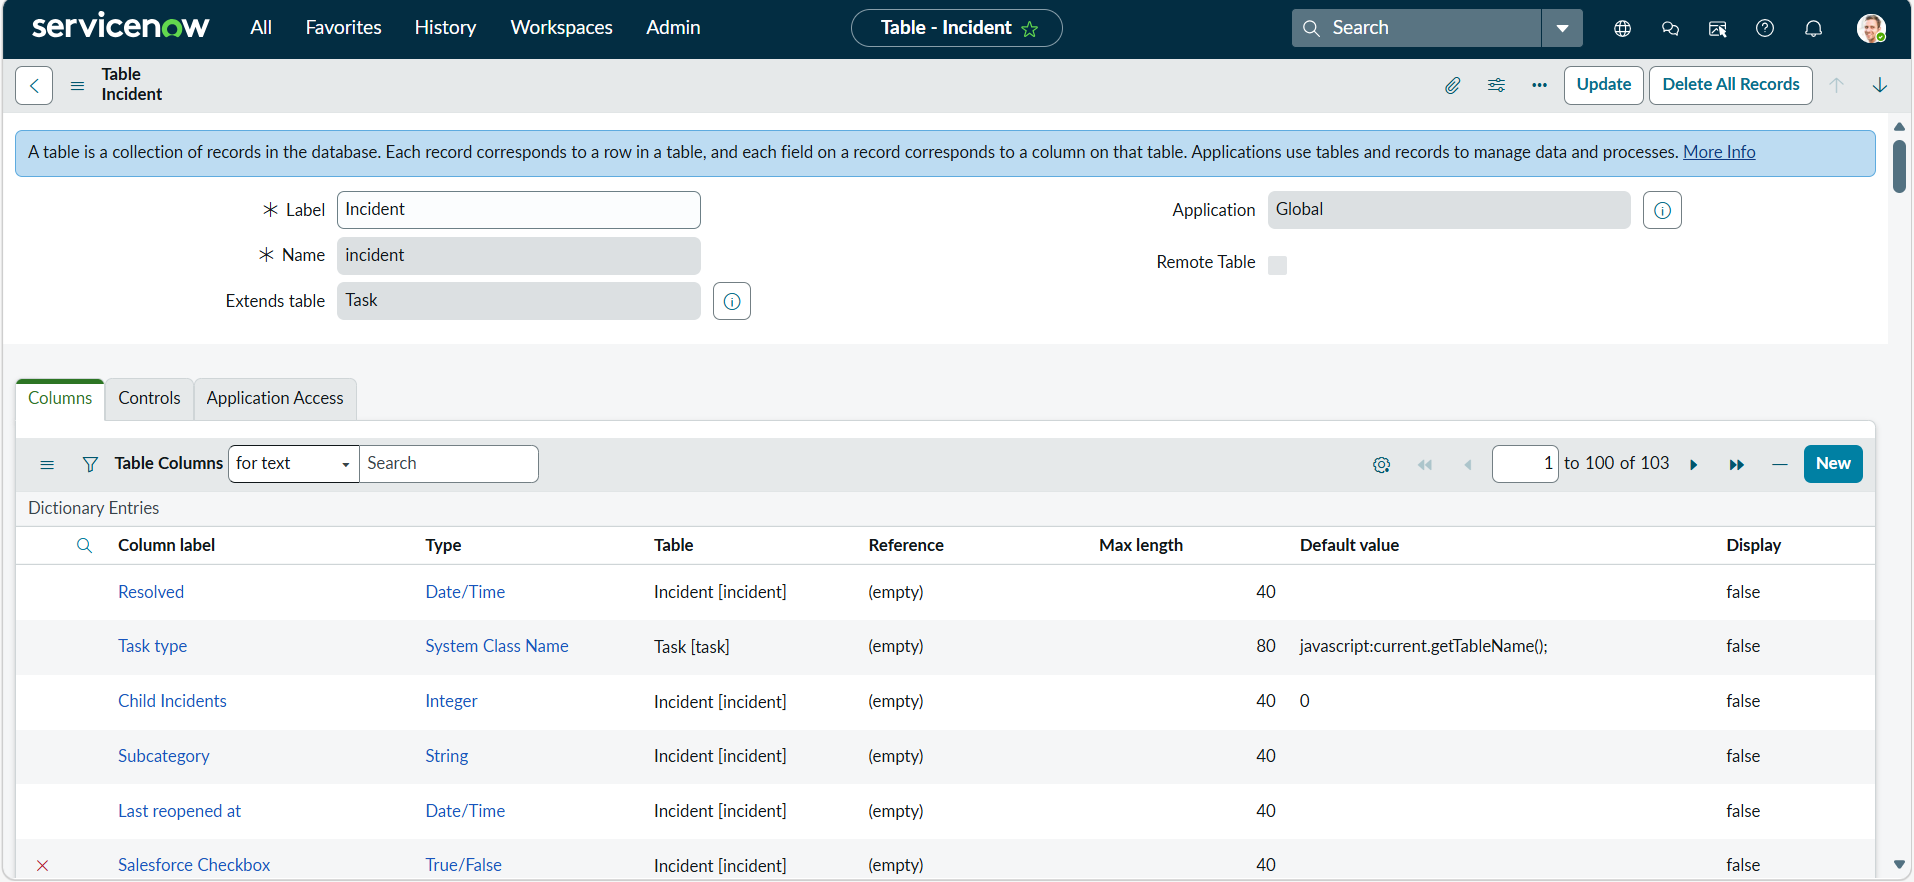Switch to the Controls tab
Viewport: 1914px width, 882px height.
(149, 398)
